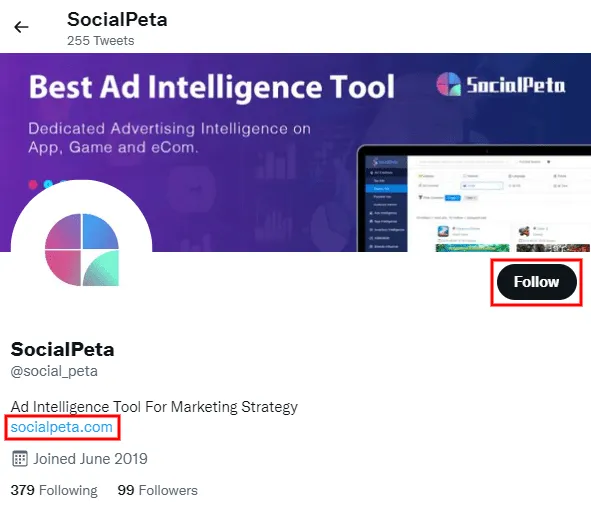Click the laptop screenshot in banner

tap(474, 198)
